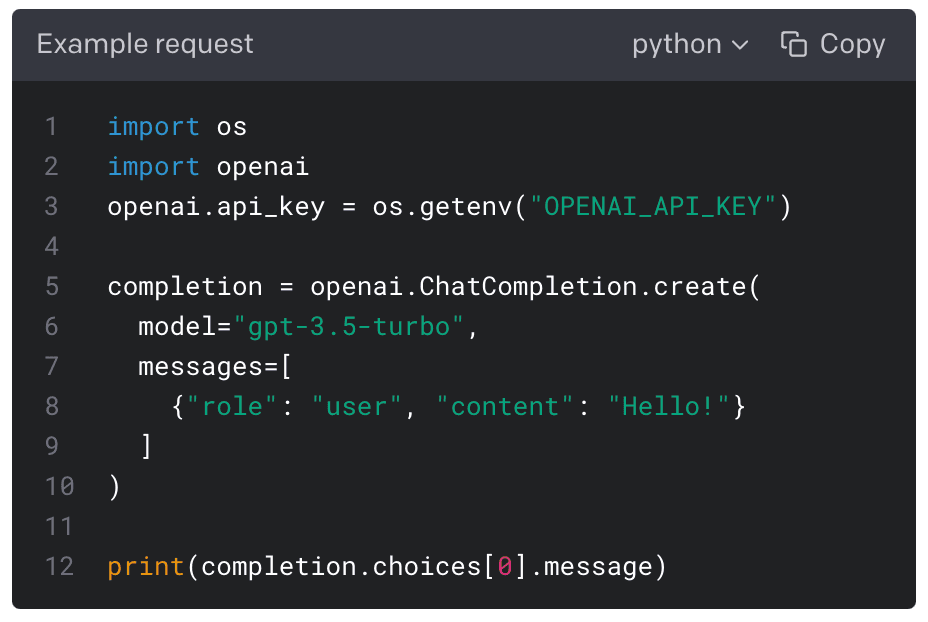Click the "Hello!" string
The image size is (928, 622).
point(669,407)
